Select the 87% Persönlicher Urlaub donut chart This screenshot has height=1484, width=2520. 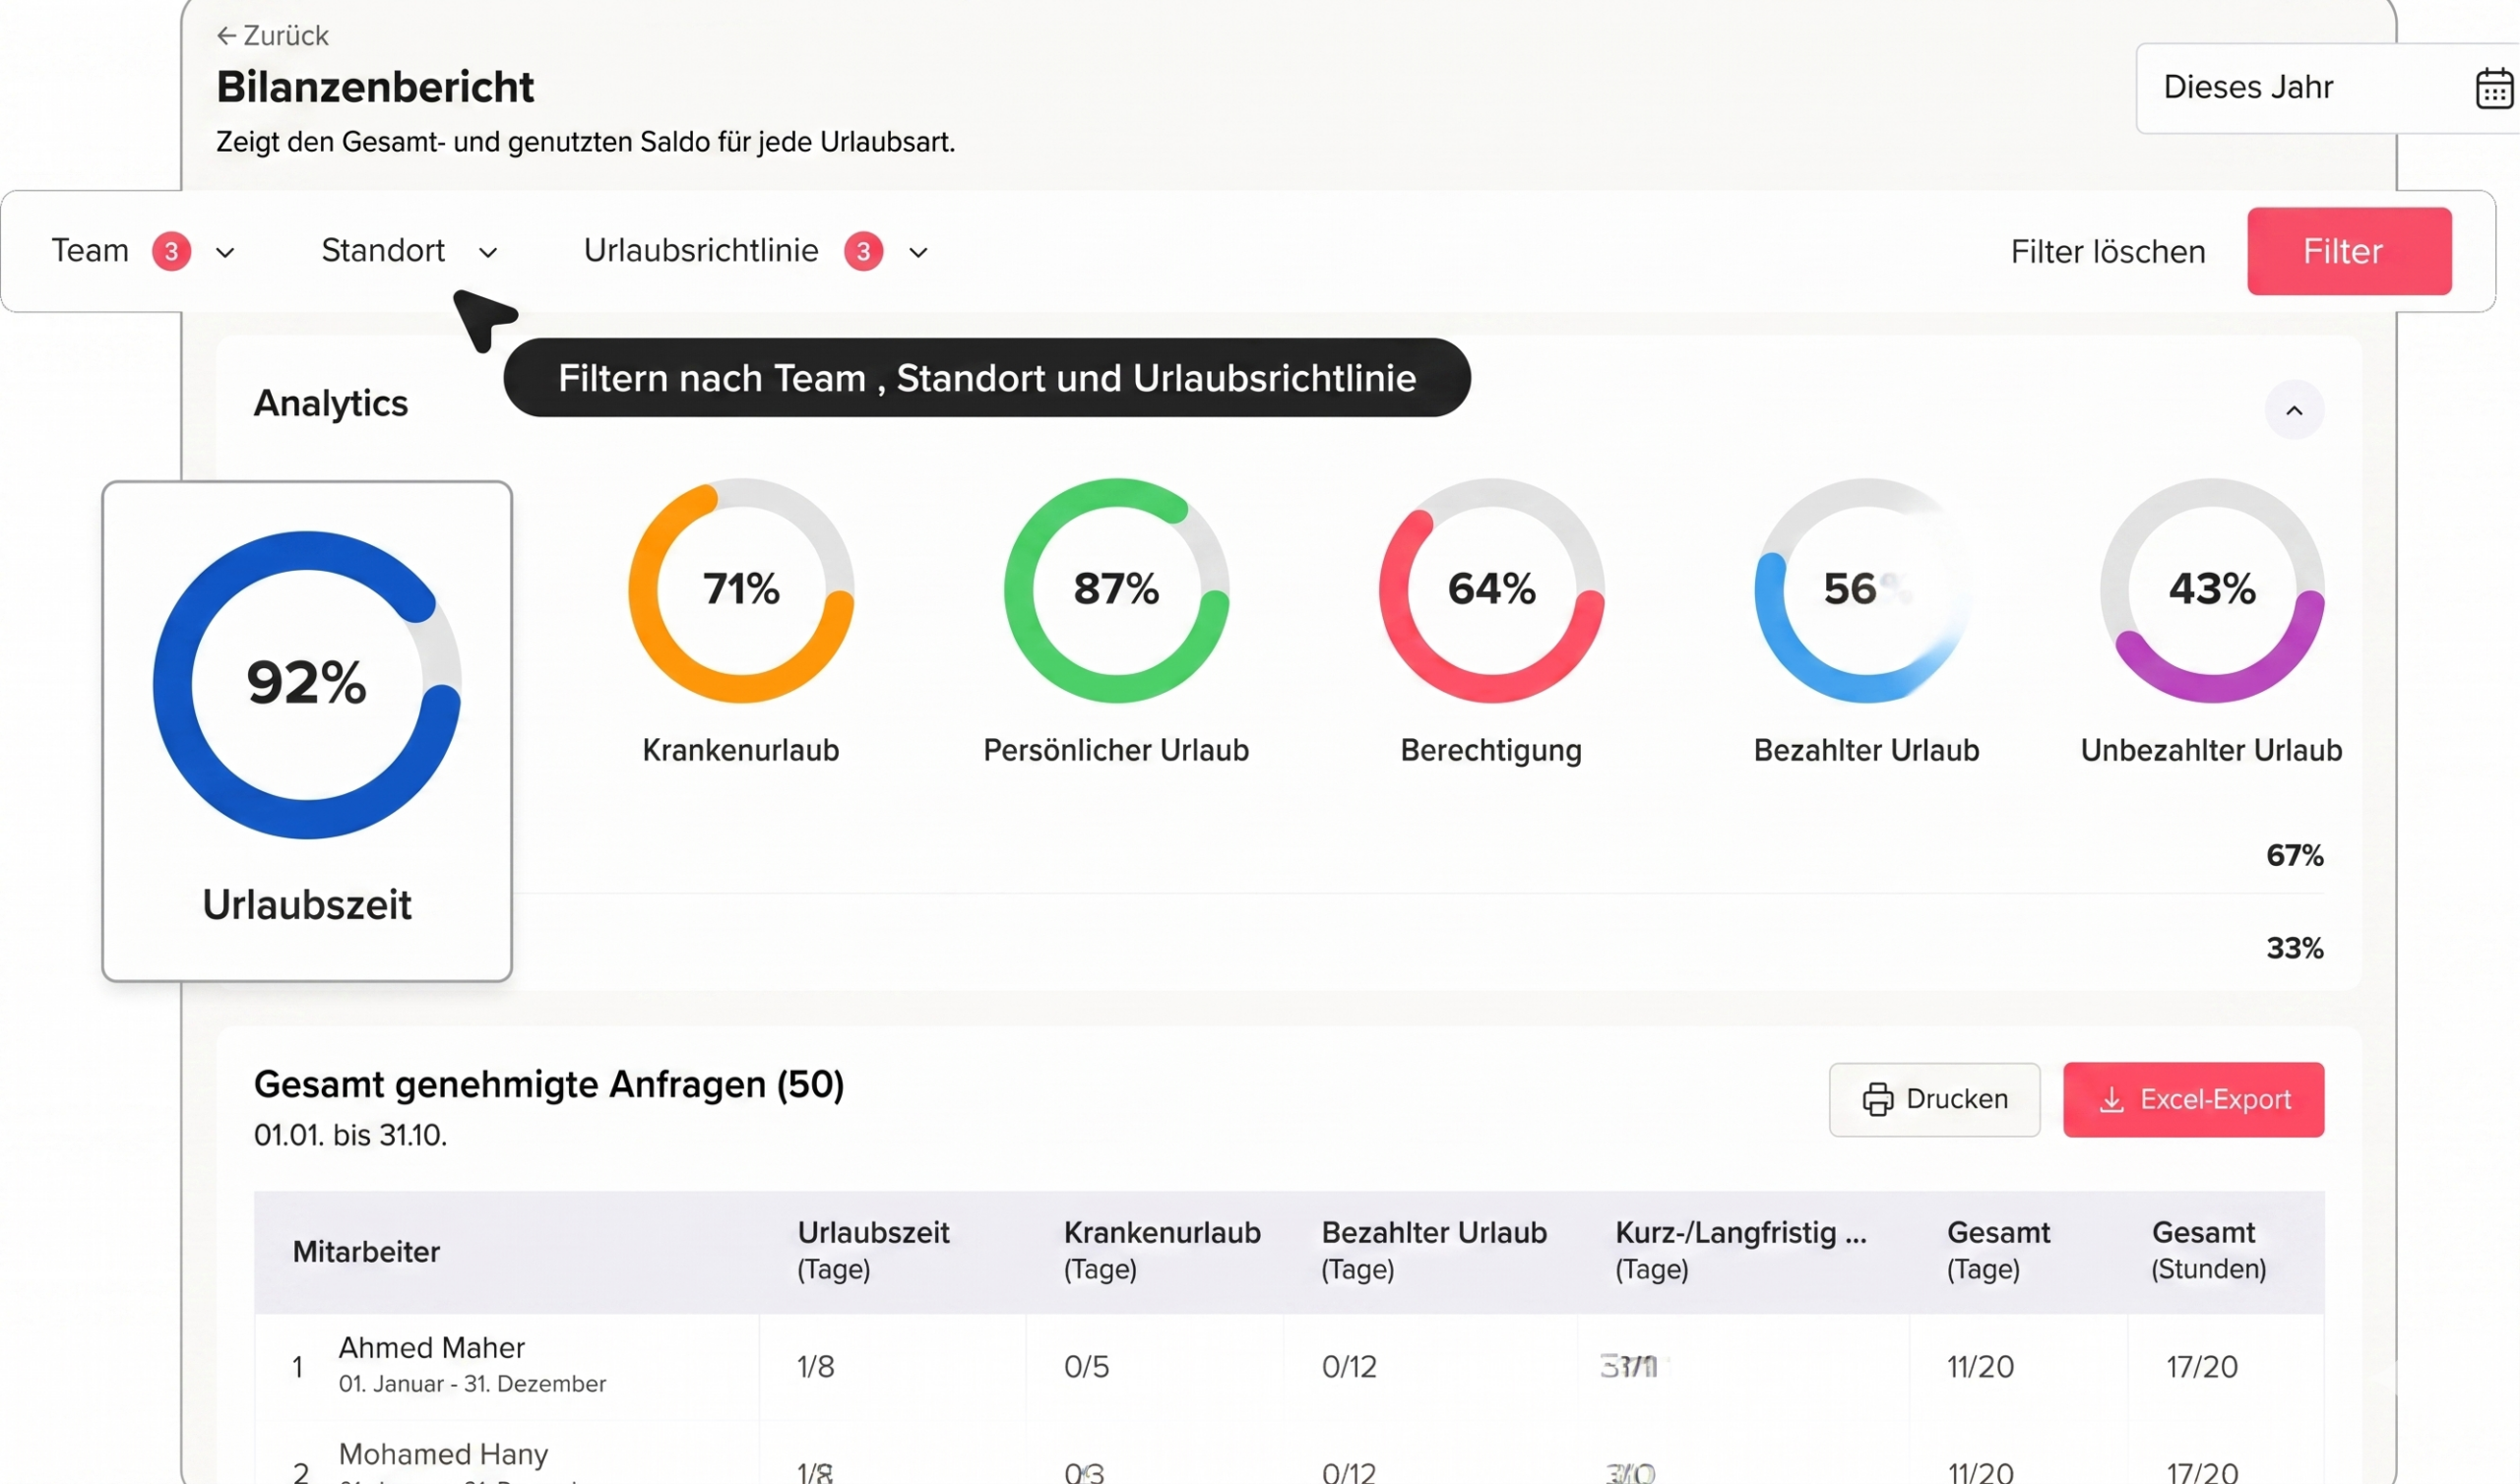pyautogui.click(x=1116, y=590)
